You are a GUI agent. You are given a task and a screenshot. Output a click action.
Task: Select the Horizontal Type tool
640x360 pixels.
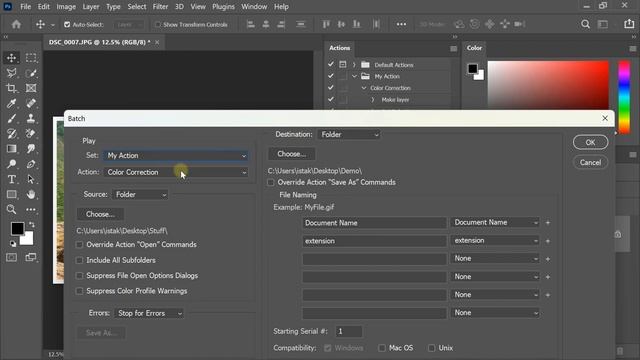(x=11, y=179)
